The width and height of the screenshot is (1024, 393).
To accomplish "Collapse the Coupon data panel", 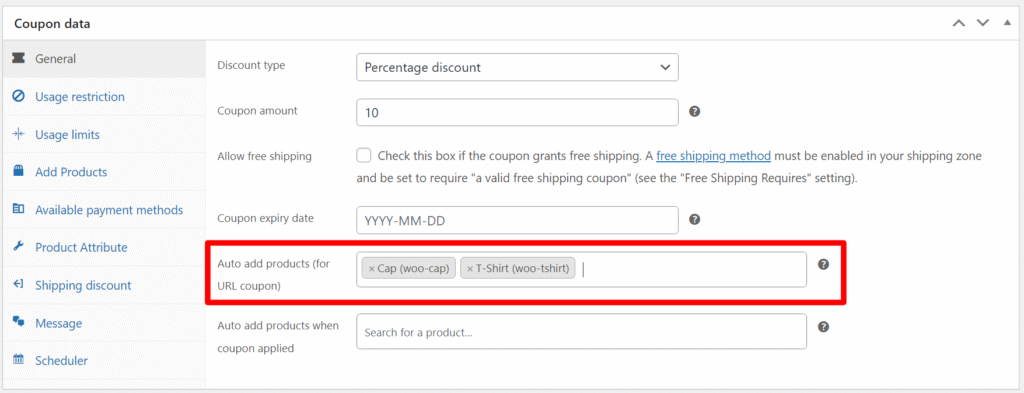I will coord(1006,23).
